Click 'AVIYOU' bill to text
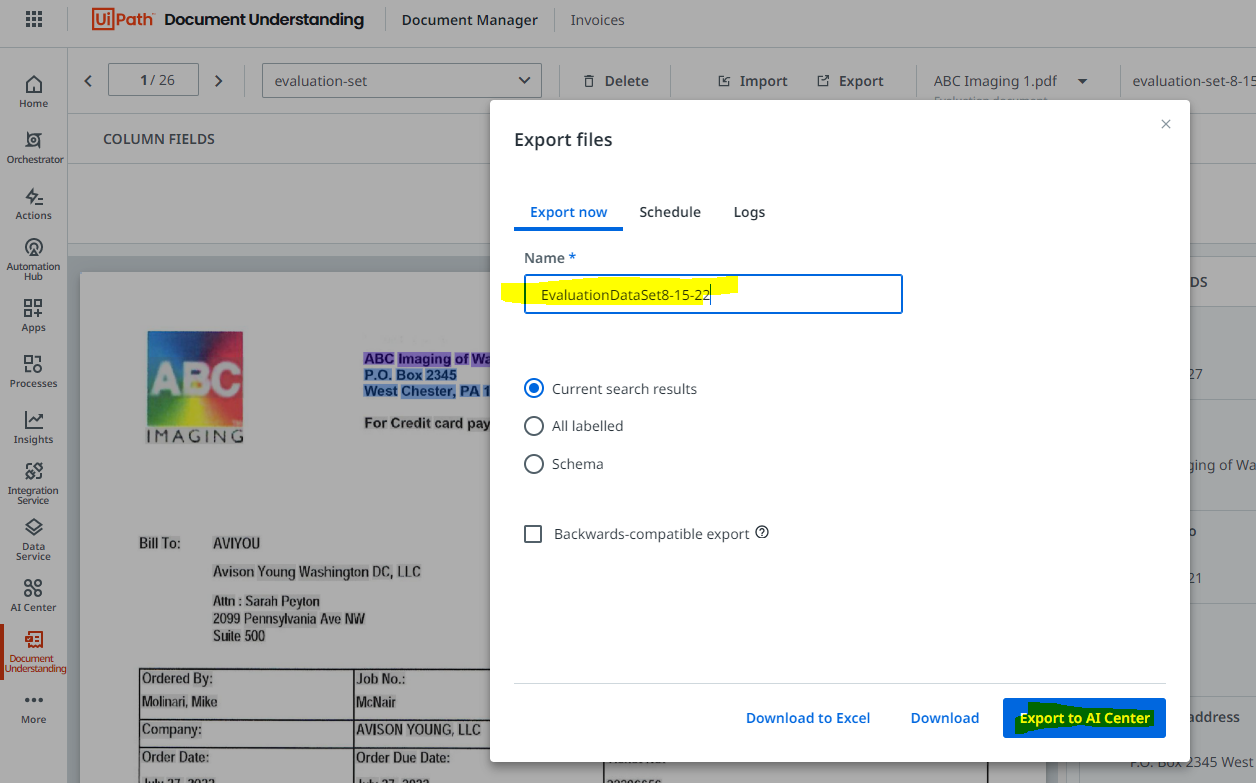1256x783 pixels. [236, 543]
